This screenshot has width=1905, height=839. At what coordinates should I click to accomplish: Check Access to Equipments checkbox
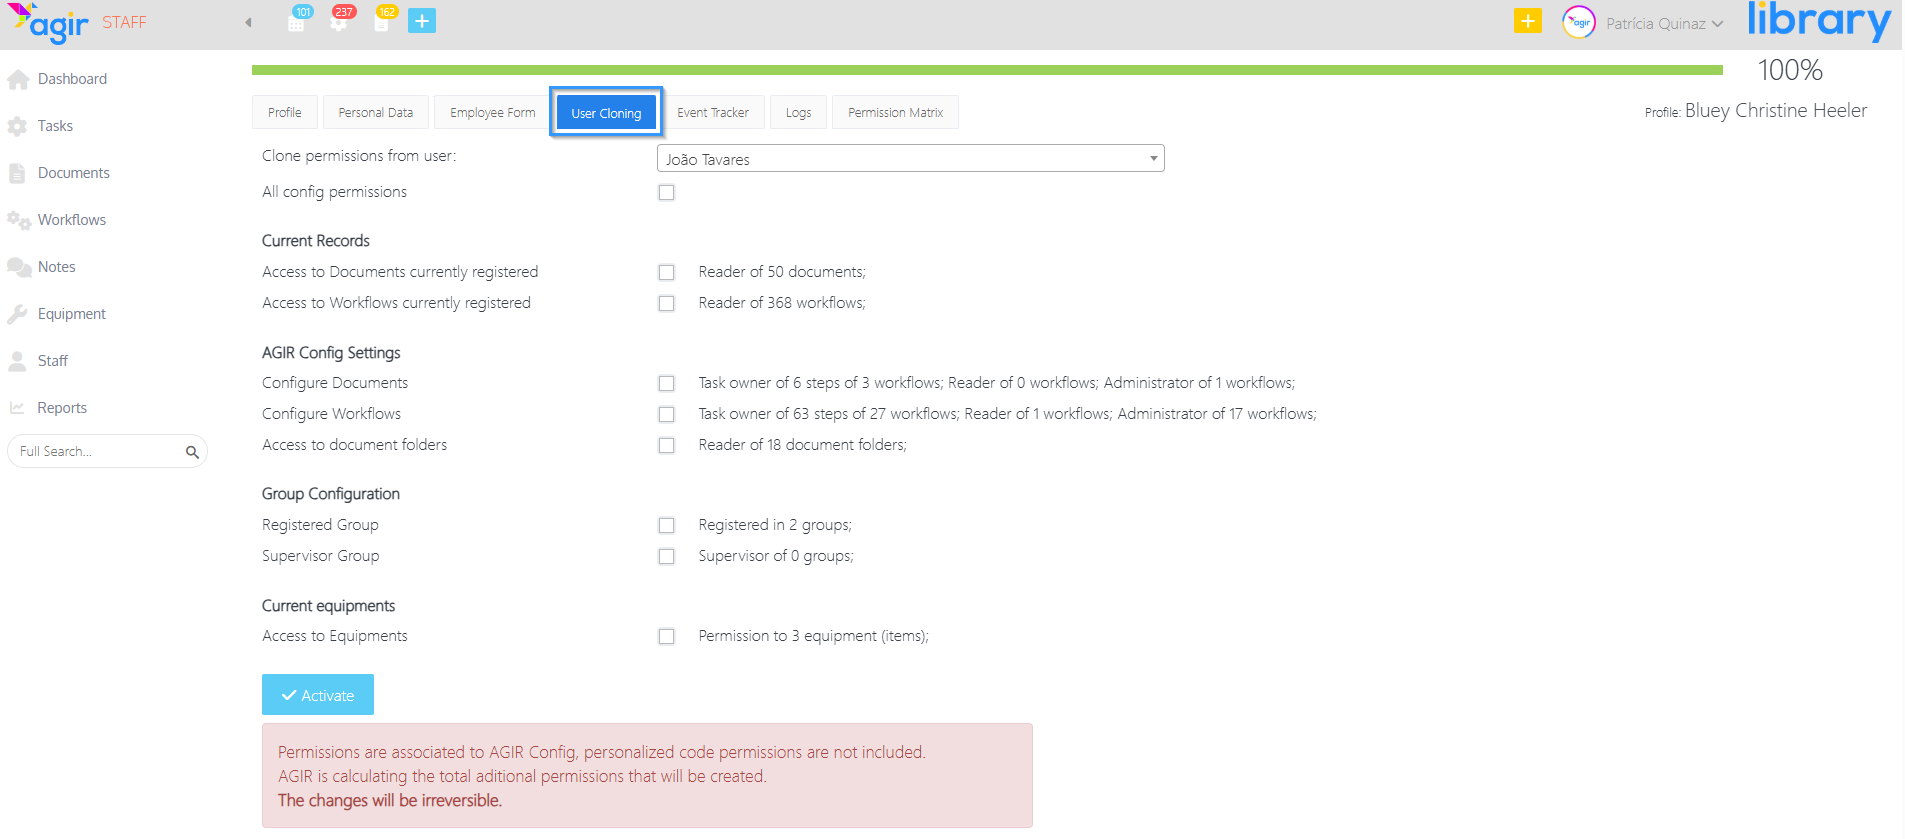667,637
